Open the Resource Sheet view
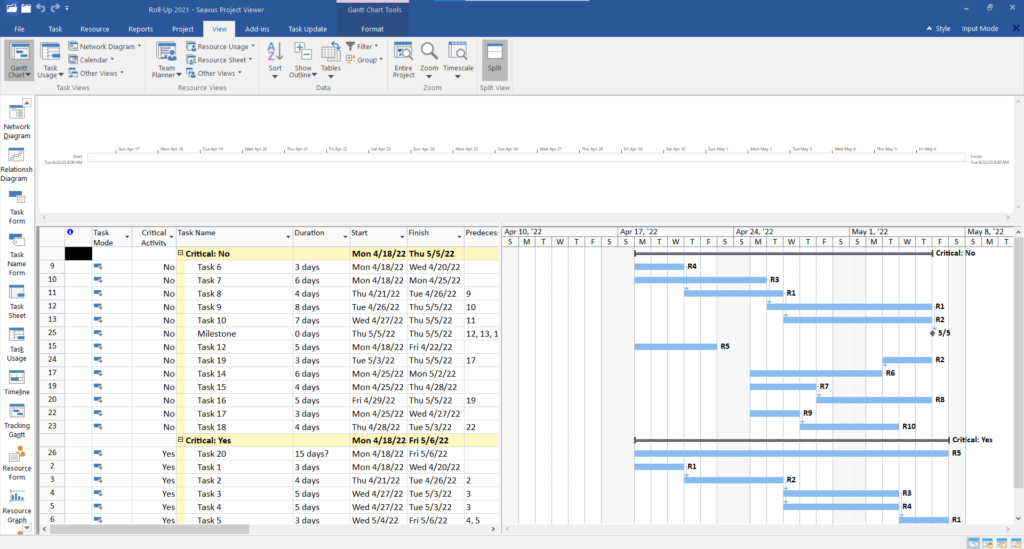Screen dimensions: 1024x549 coord(219,60)
